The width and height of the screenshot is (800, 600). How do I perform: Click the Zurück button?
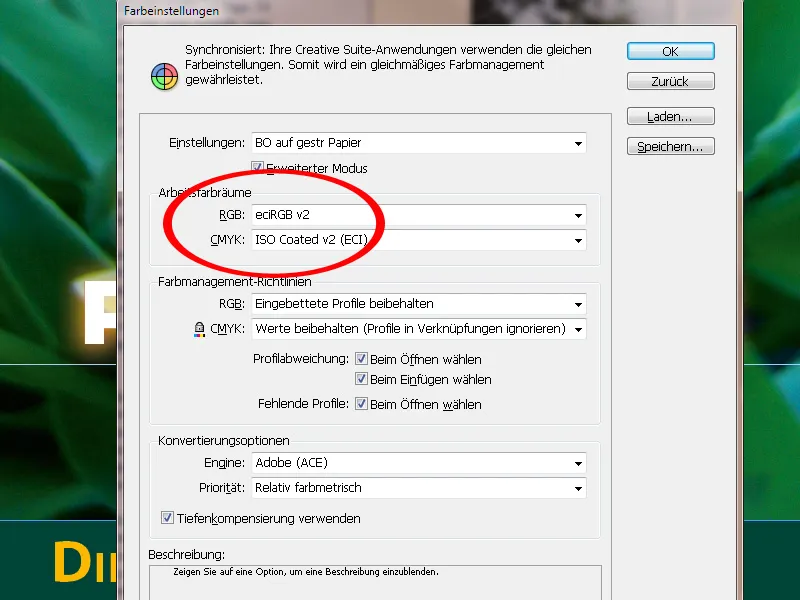(670, 81)
